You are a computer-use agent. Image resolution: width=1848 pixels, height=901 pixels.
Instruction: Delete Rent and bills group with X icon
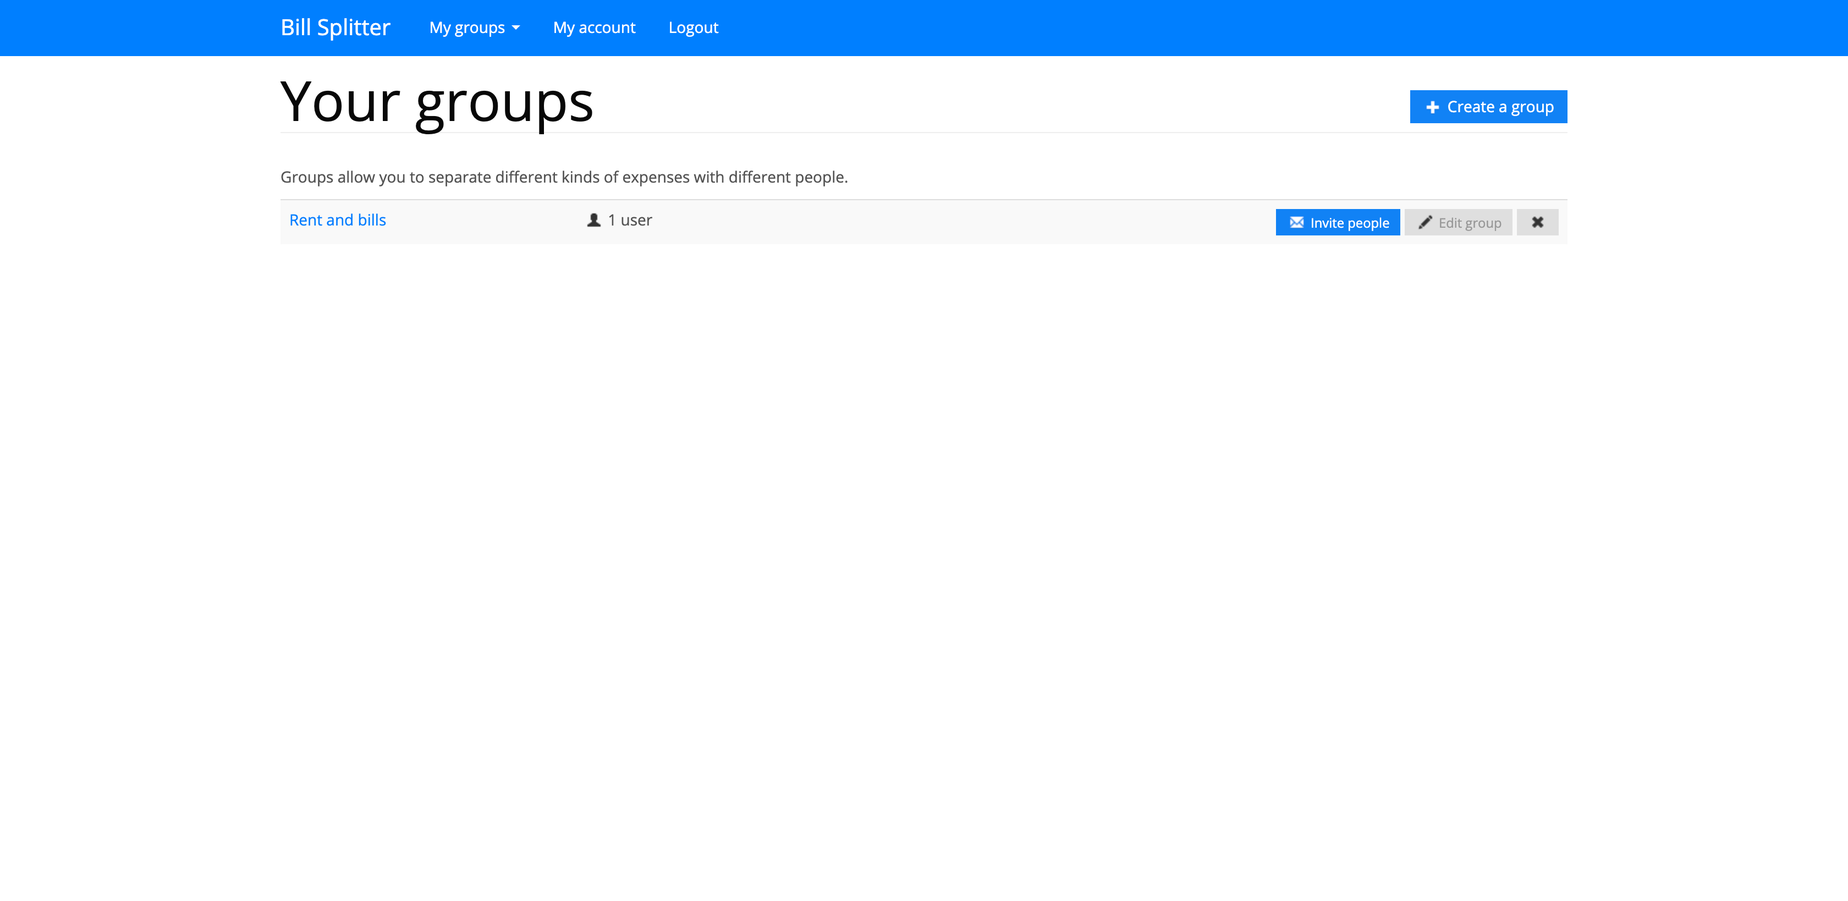pos(1537,222)
